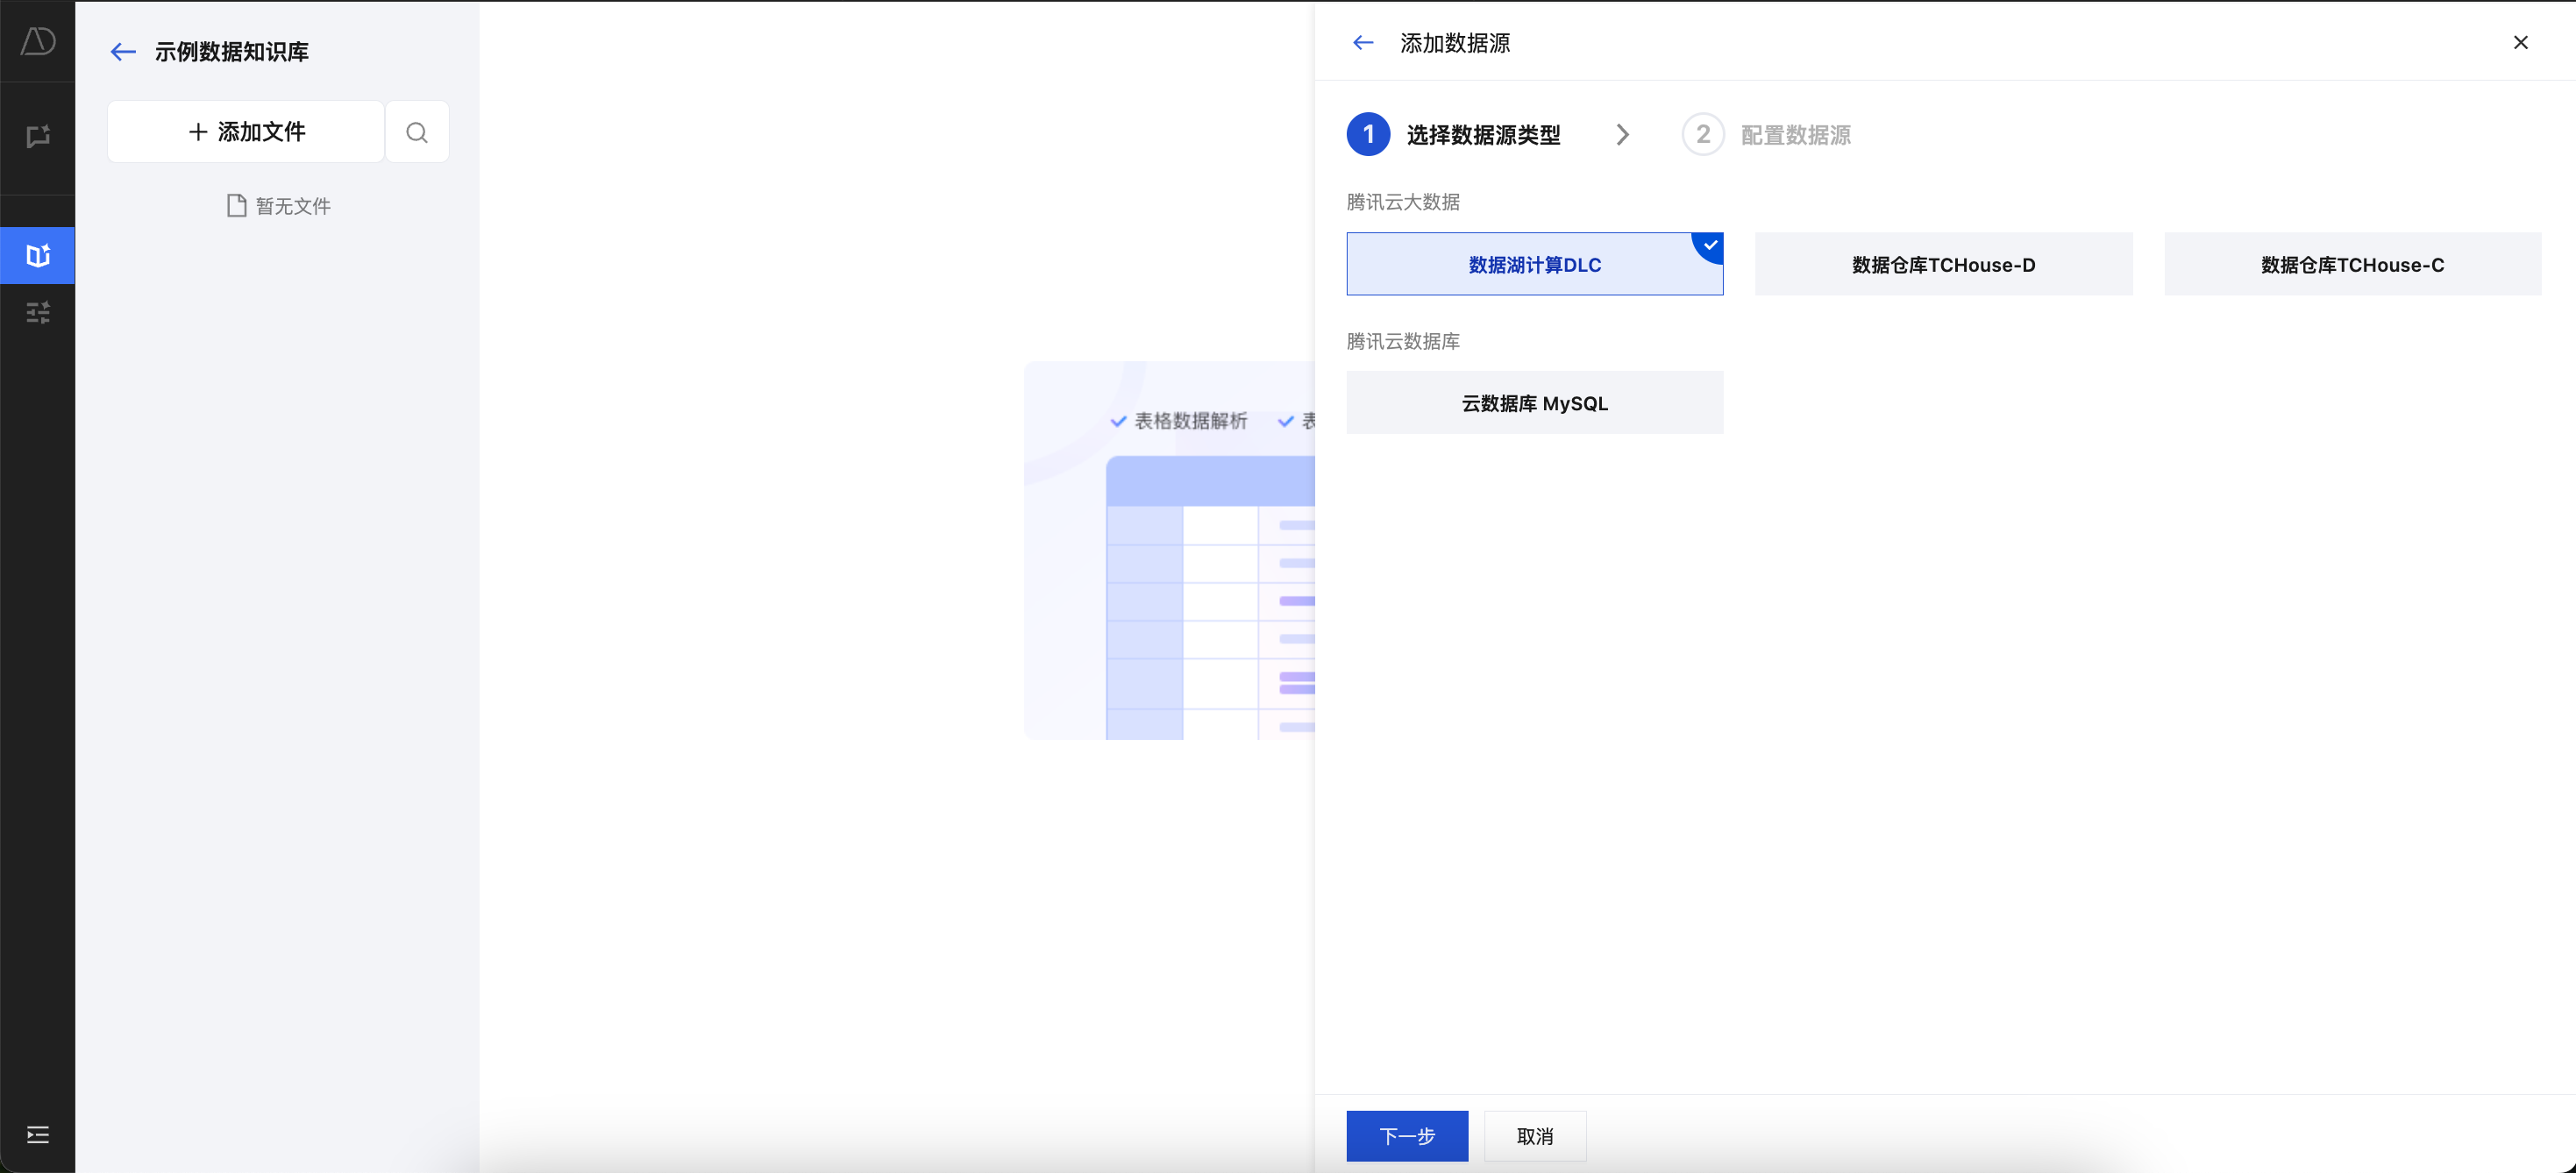Open the settings sliders sidebar icon
The height and width of the screenshot is (1173, 2576).
coord(38,313)
